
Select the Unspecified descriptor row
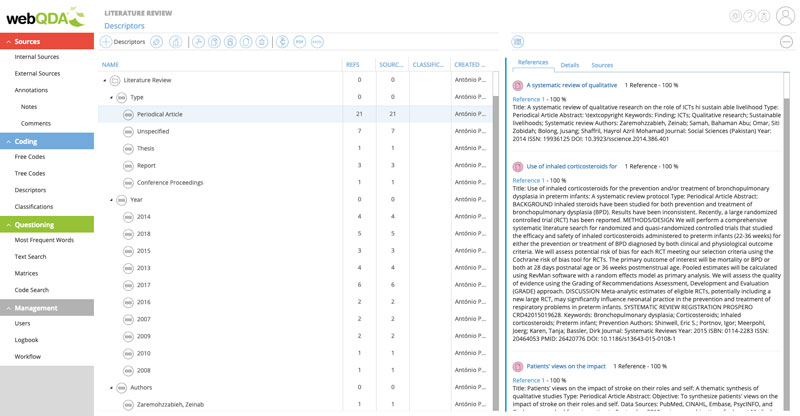click(x=295, y=131)
